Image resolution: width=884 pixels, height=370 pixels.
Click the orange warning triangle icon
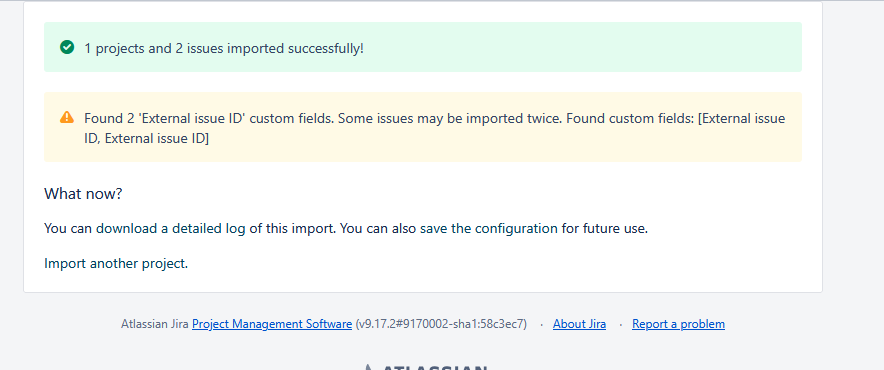[67, 117]
